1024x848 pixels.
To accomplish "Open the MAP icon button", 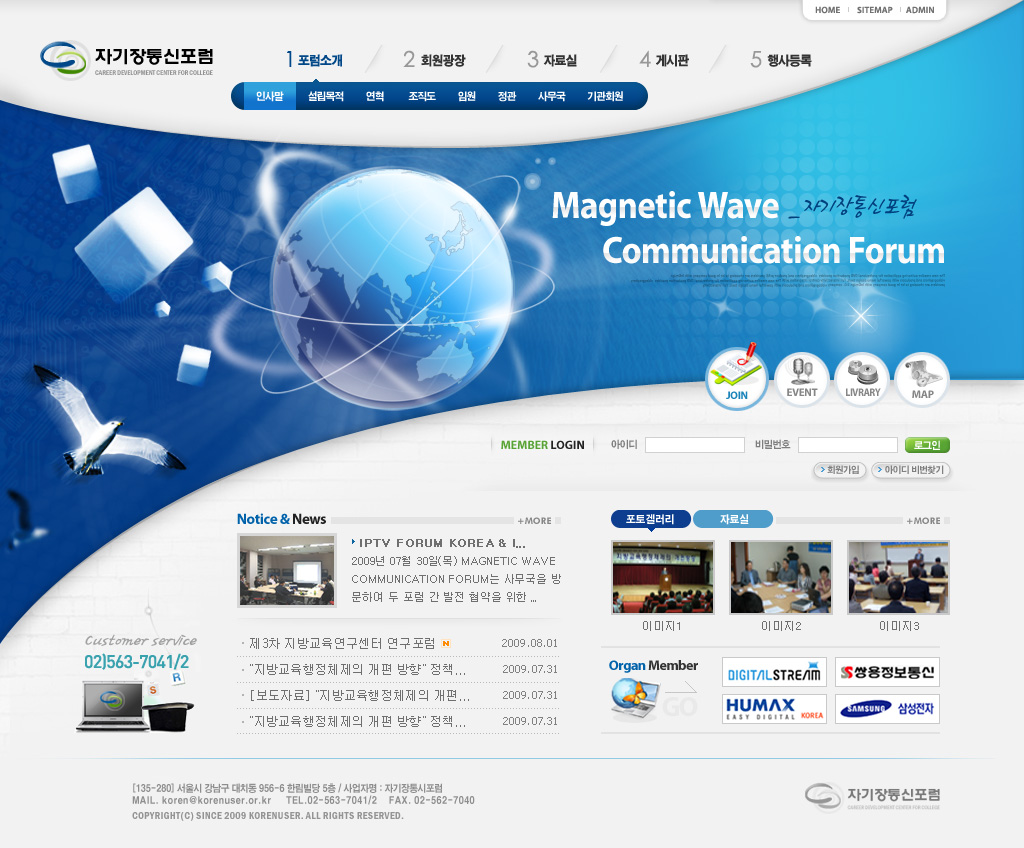I will 922,380.
